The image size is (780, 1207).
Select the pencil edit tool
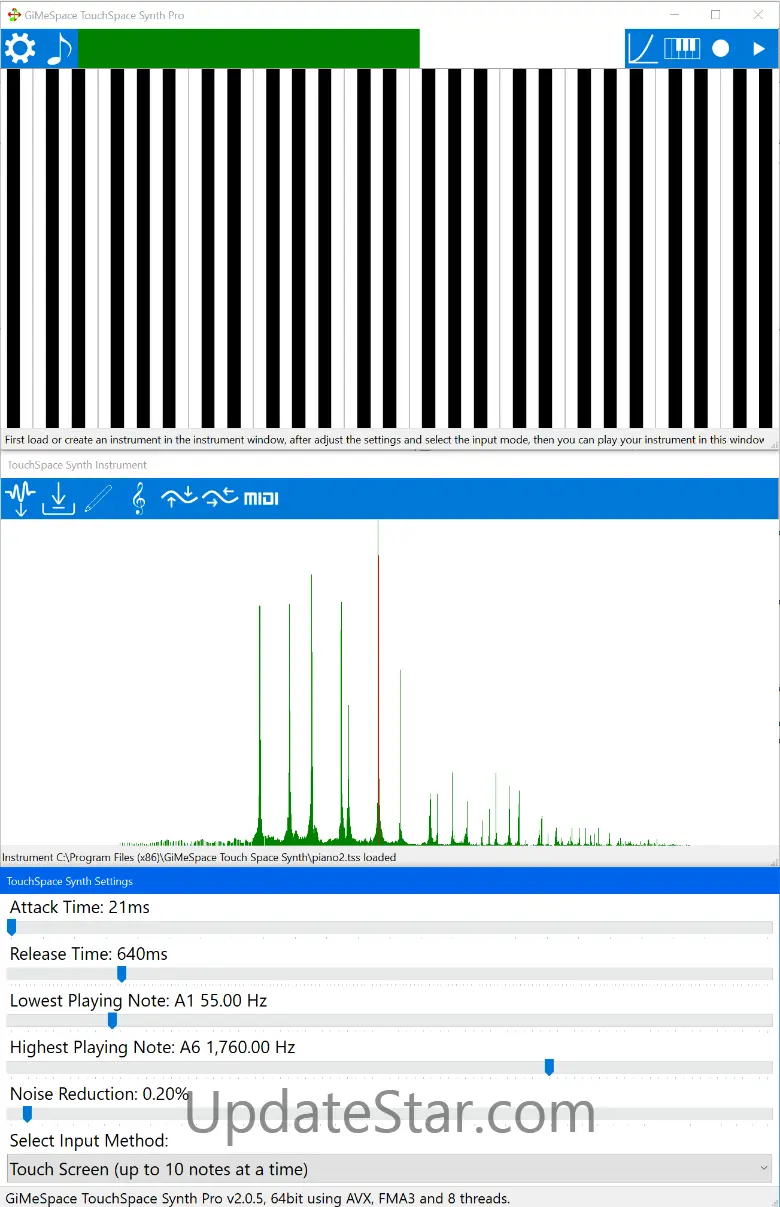tap(98, 498)
